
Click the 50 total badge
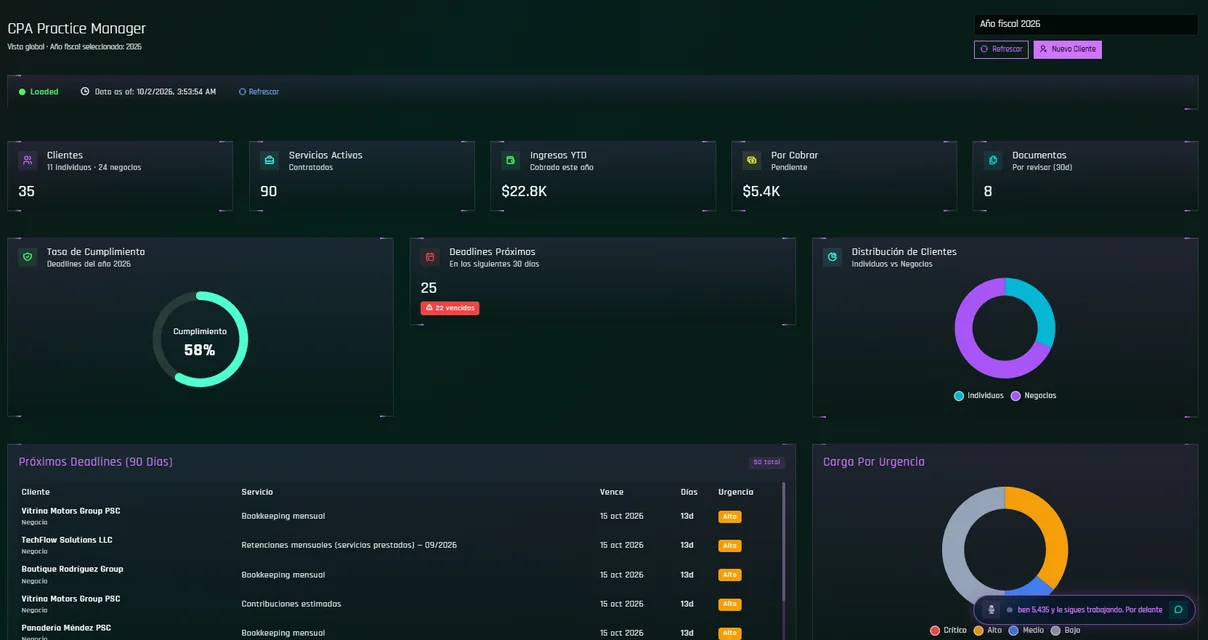tap(767, 463)
